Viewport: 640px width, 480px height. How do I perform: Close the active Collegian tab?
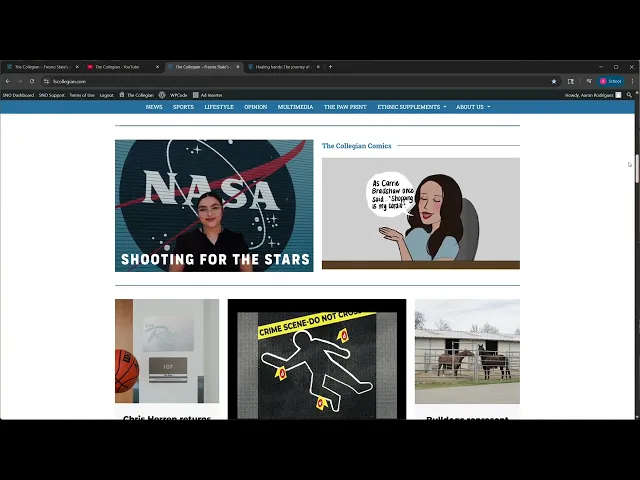238,67
